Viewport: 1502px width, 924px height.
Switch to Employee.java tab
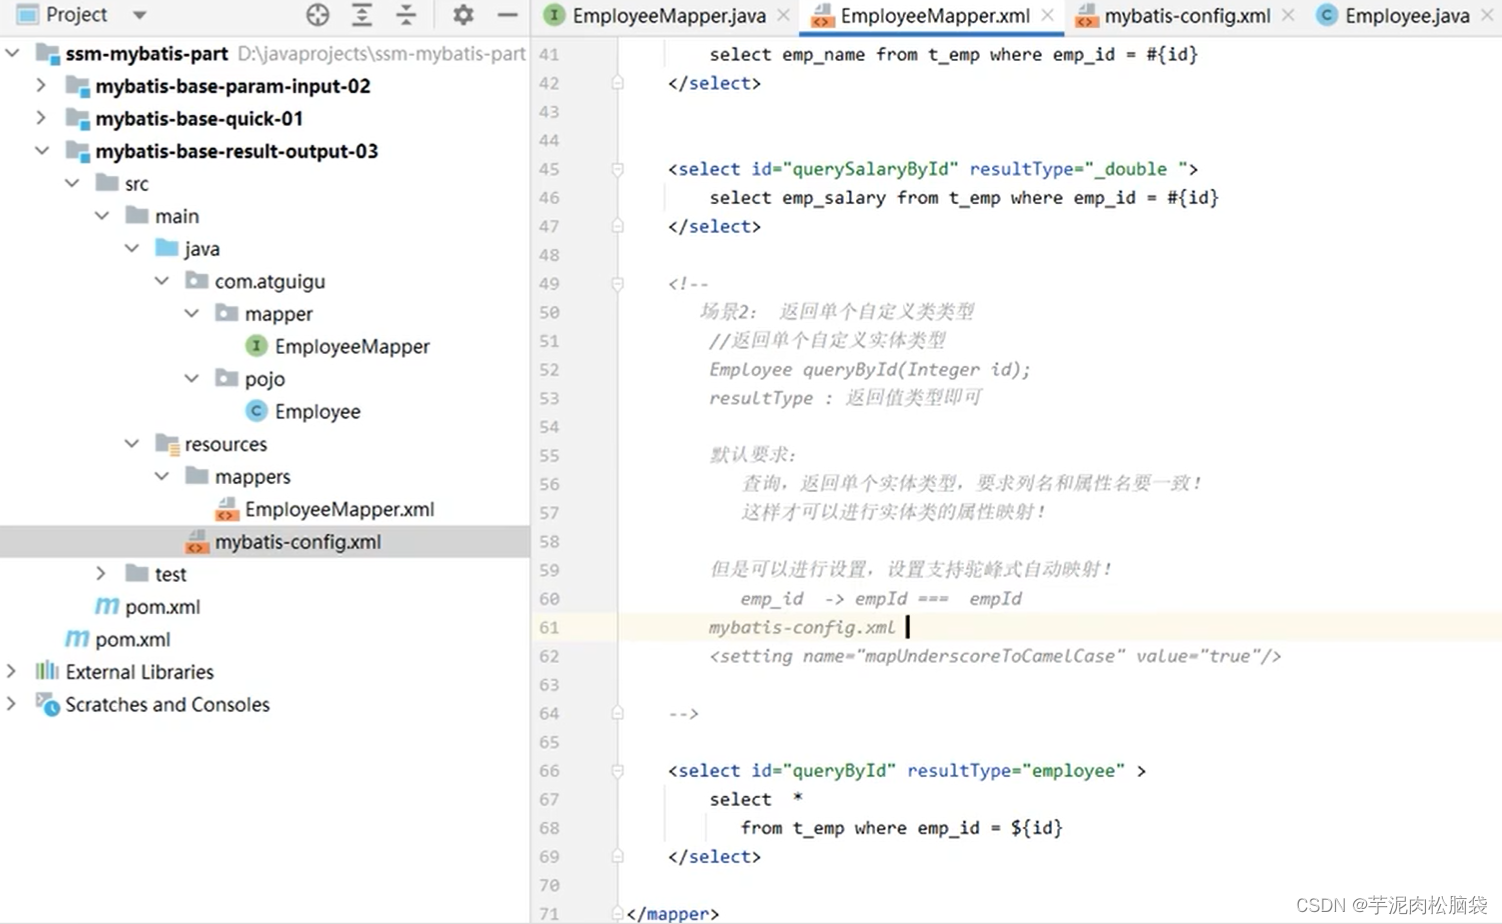coord(1407,16)
